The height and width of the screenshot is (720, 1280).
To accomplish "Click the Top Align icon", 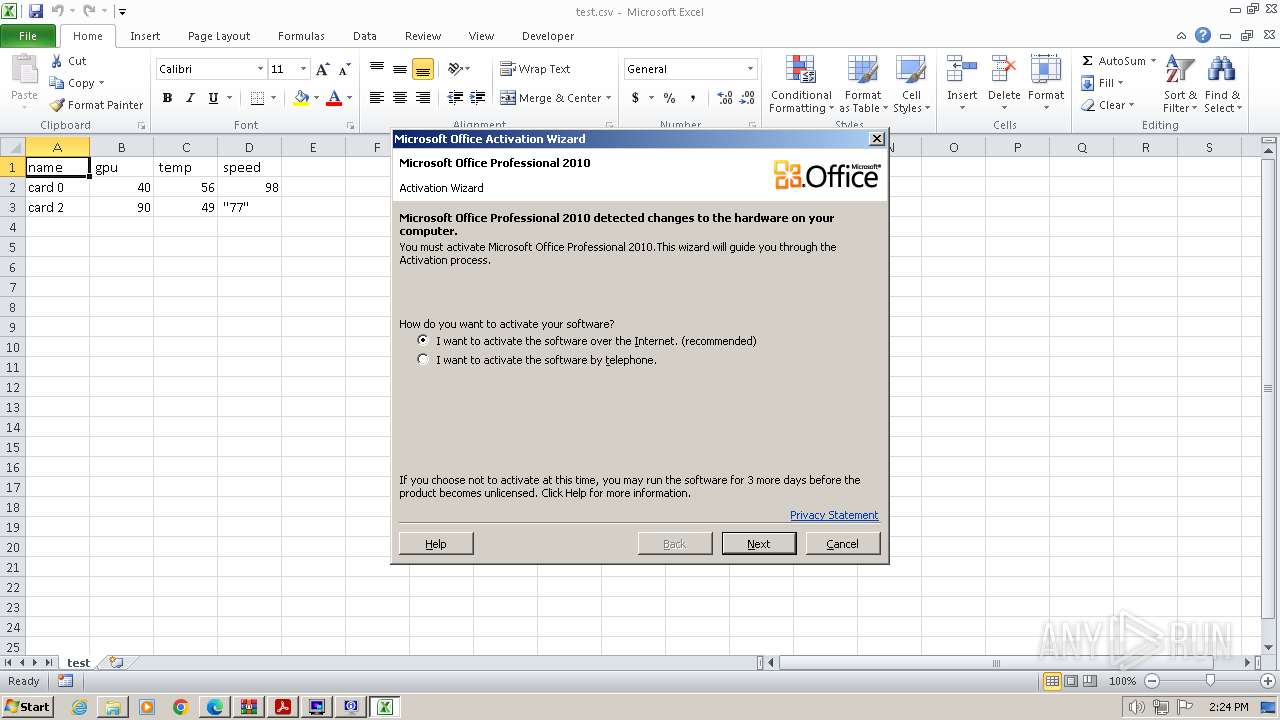I will (377, 69).
